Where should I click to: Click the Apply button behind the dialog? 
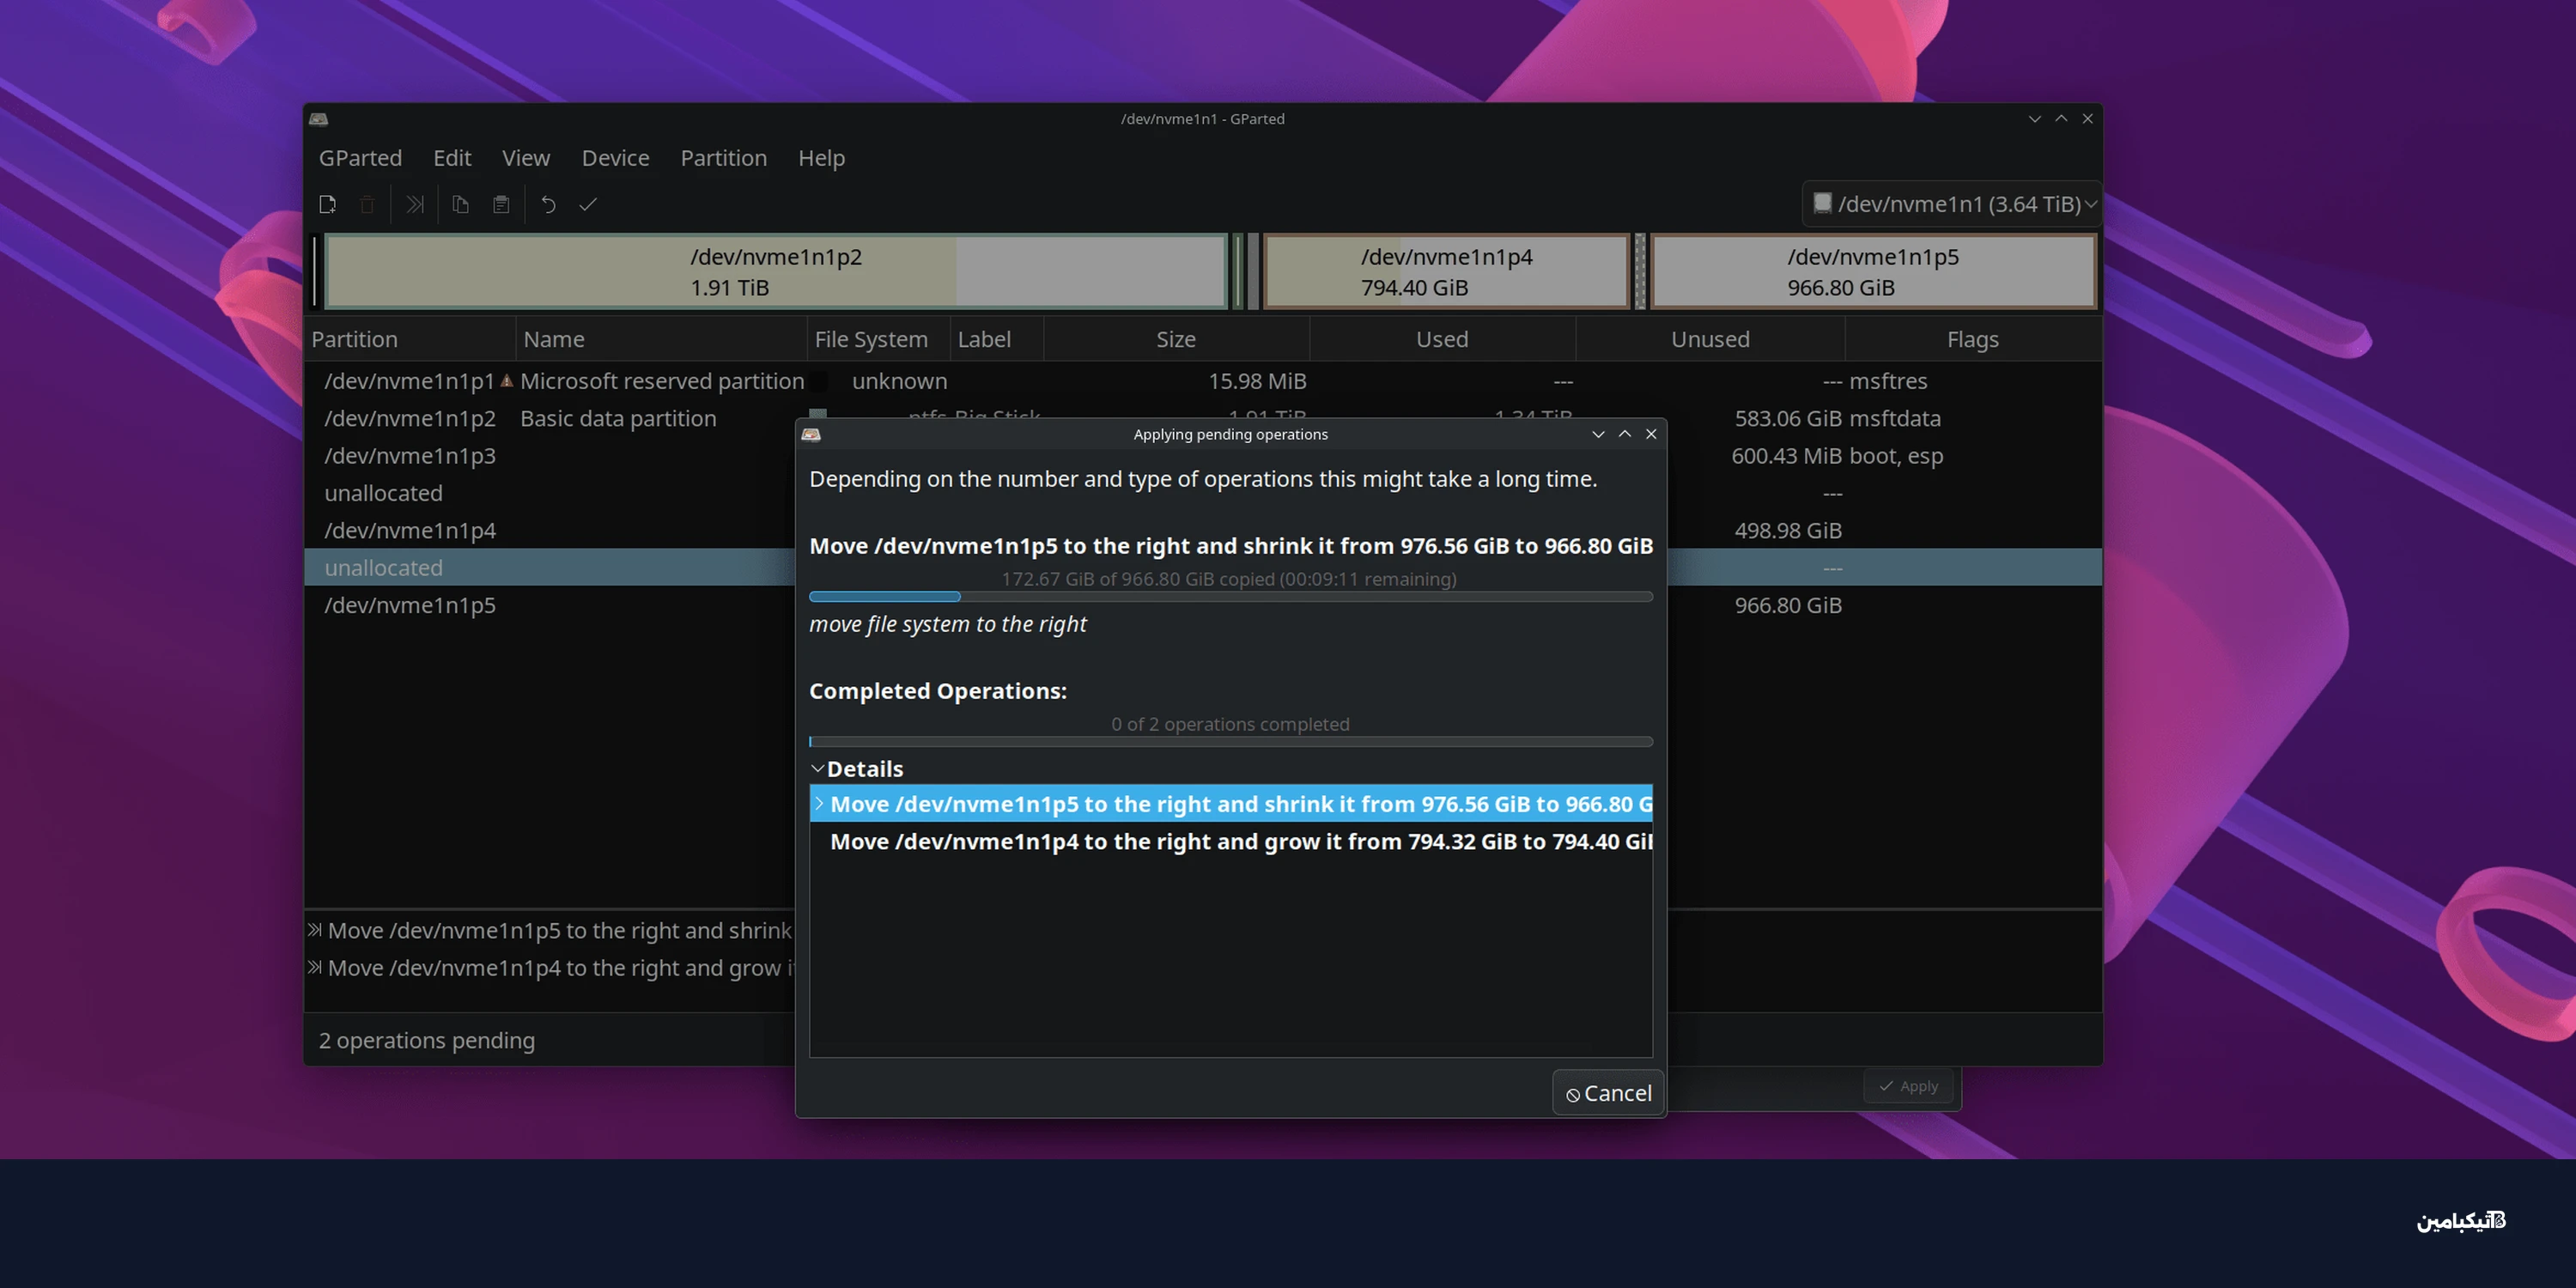pos(1908,1086)
